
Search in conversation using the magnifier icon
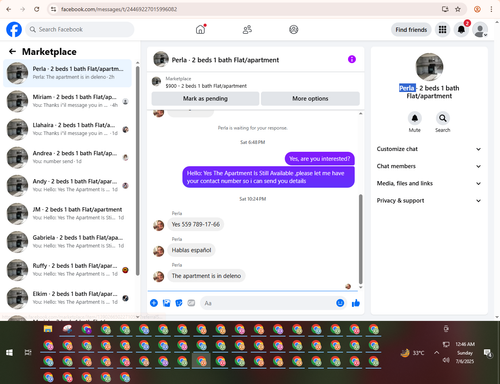point(443,118)
